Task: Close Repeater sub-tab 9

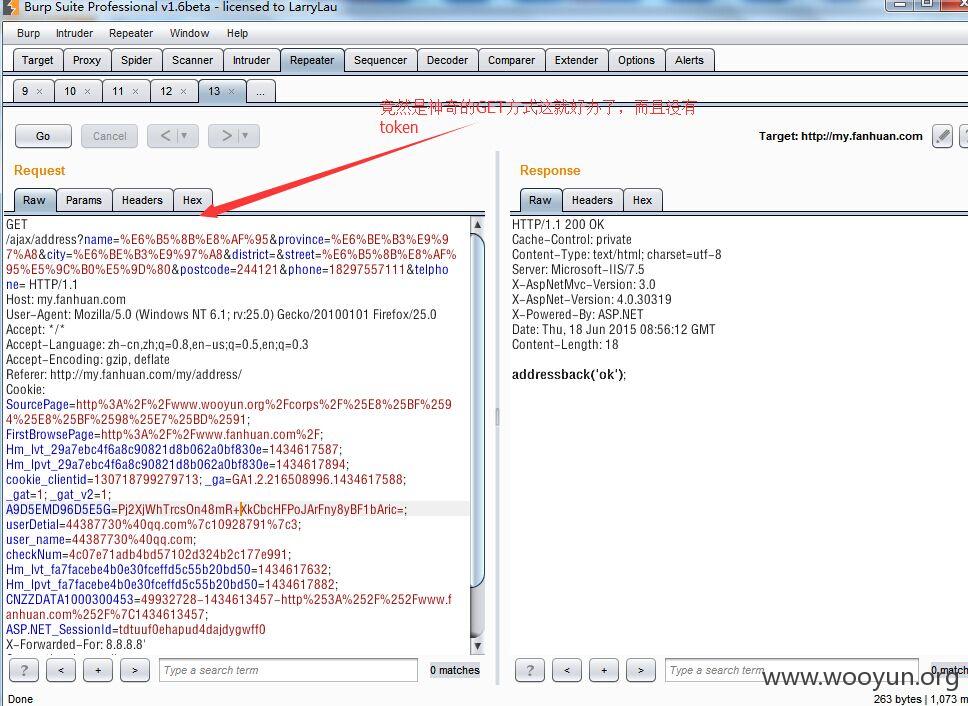Action: (40, 91)
